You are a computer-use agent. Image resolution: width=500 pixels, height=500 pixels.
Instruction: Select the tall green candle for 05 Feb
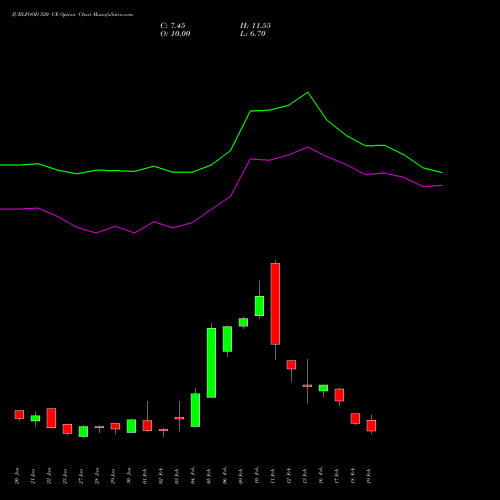coord(211,363)
